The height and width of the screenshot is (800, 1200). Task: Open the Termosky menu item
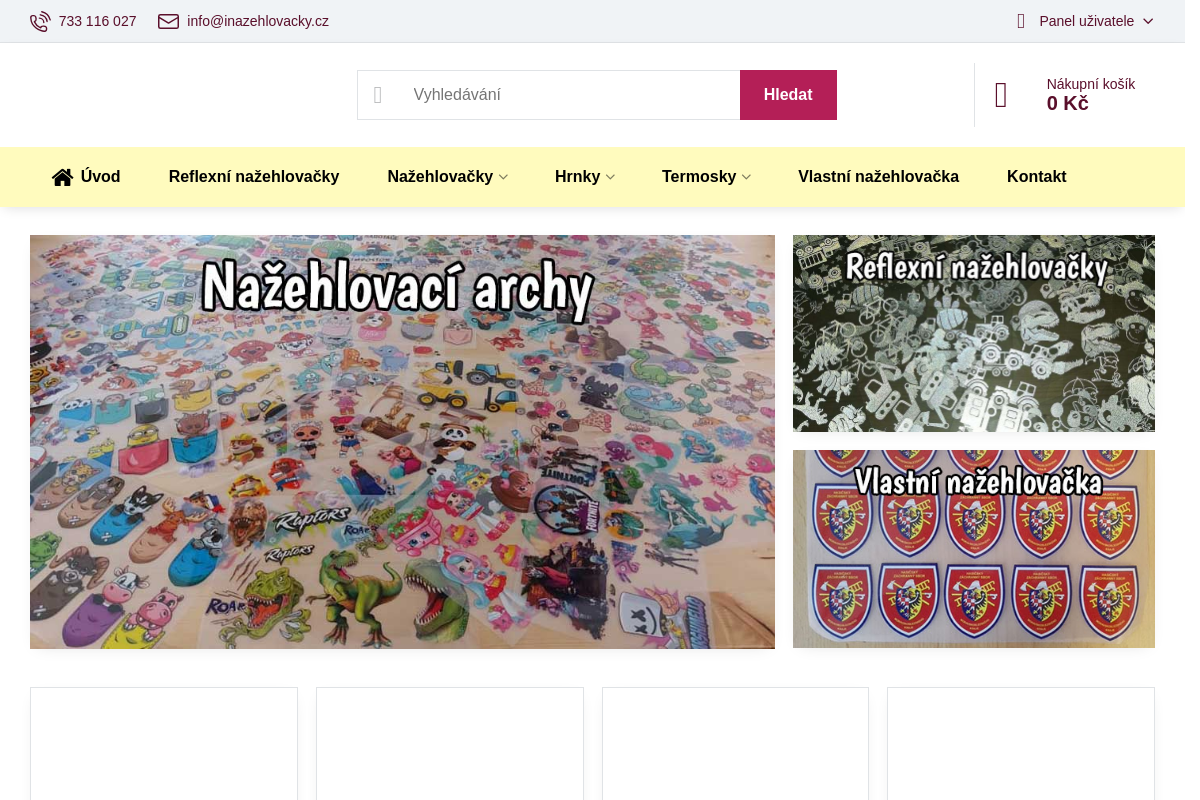[699, 176]
